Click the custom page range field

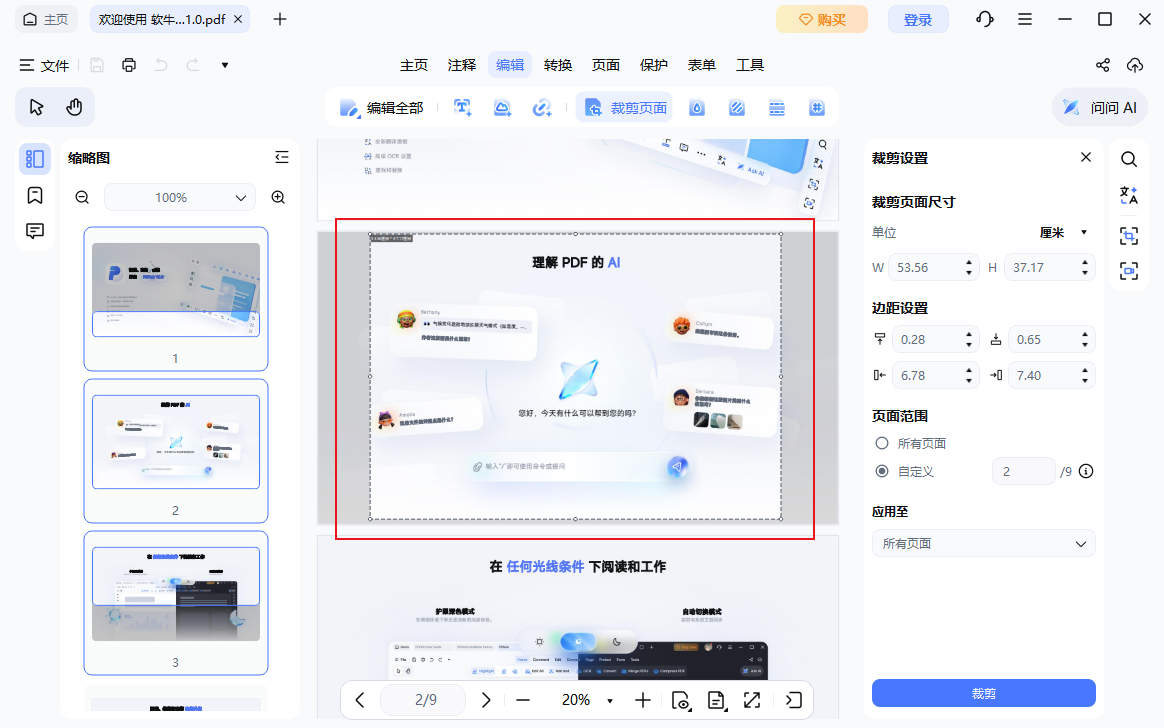pyautogui.click(x=1024, y=471)
